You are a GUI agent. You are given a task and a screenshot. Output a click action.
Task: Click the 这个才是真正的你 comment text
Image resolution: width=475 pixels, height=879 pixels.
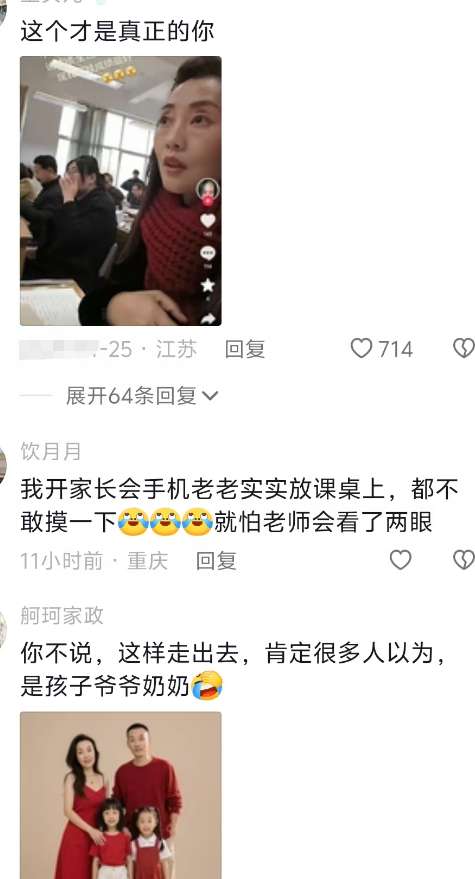117,31
